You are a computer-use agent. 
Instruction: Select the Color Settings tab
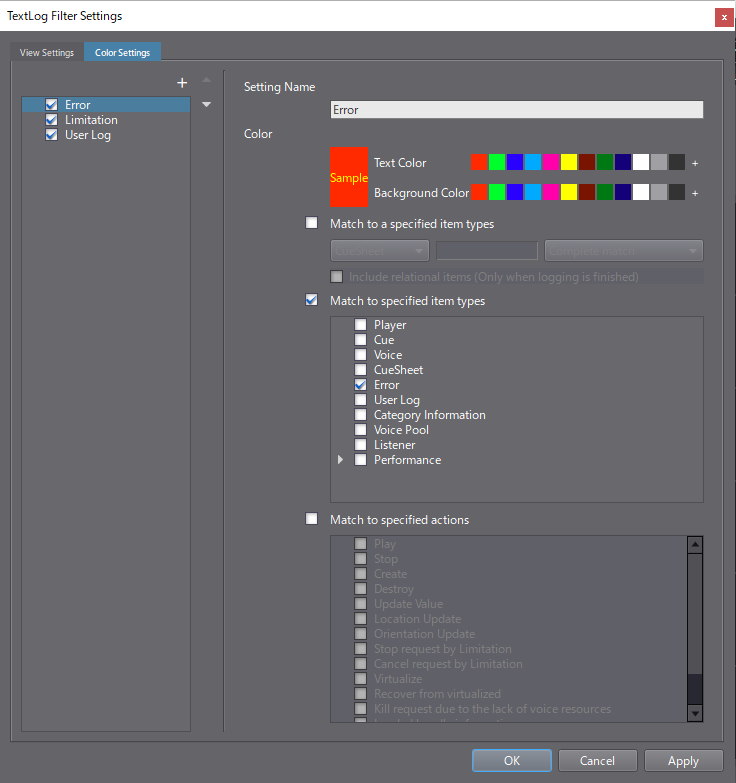(x=122, y=53)
